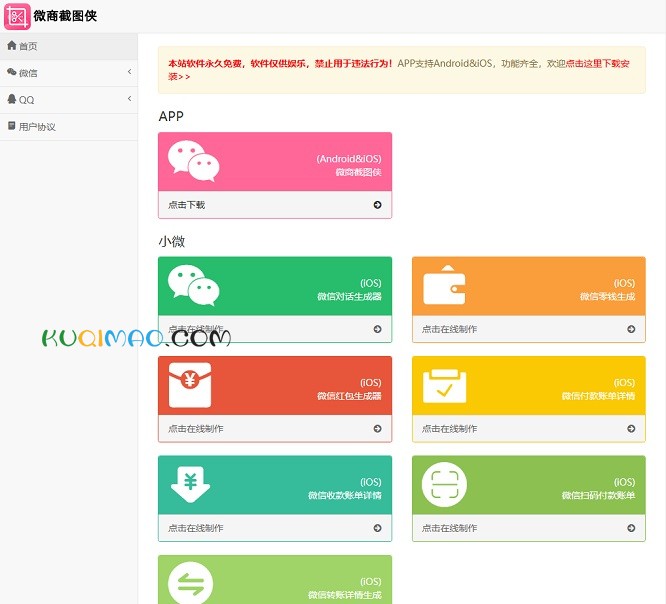666x604 pixels.
Task: Click the 微信红包生成器 card title
Action: click(x=349, y=396)
